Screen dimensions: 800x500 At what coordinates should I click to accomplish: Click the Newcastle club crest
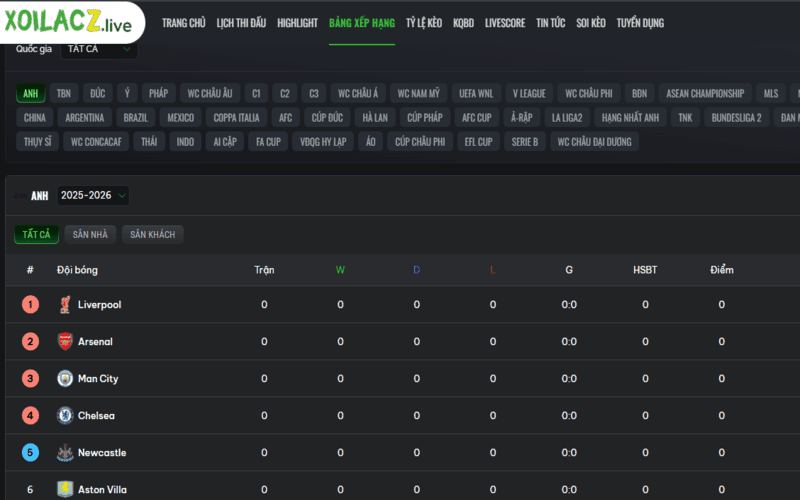point(65,453)
